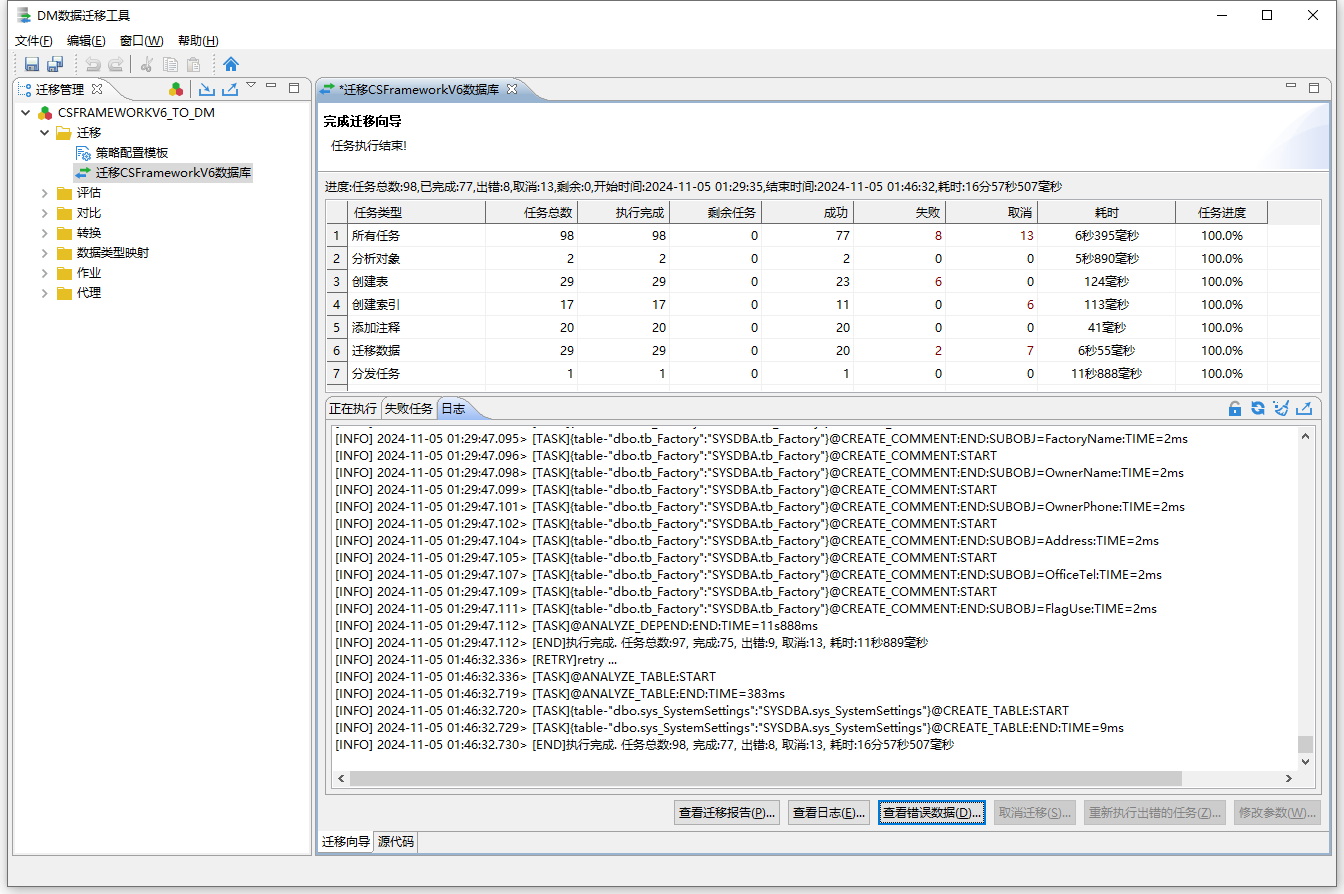
Task: Toggle the scroll lock icon in log panel
Action: pyautogui.click(x=1235, y=408)
